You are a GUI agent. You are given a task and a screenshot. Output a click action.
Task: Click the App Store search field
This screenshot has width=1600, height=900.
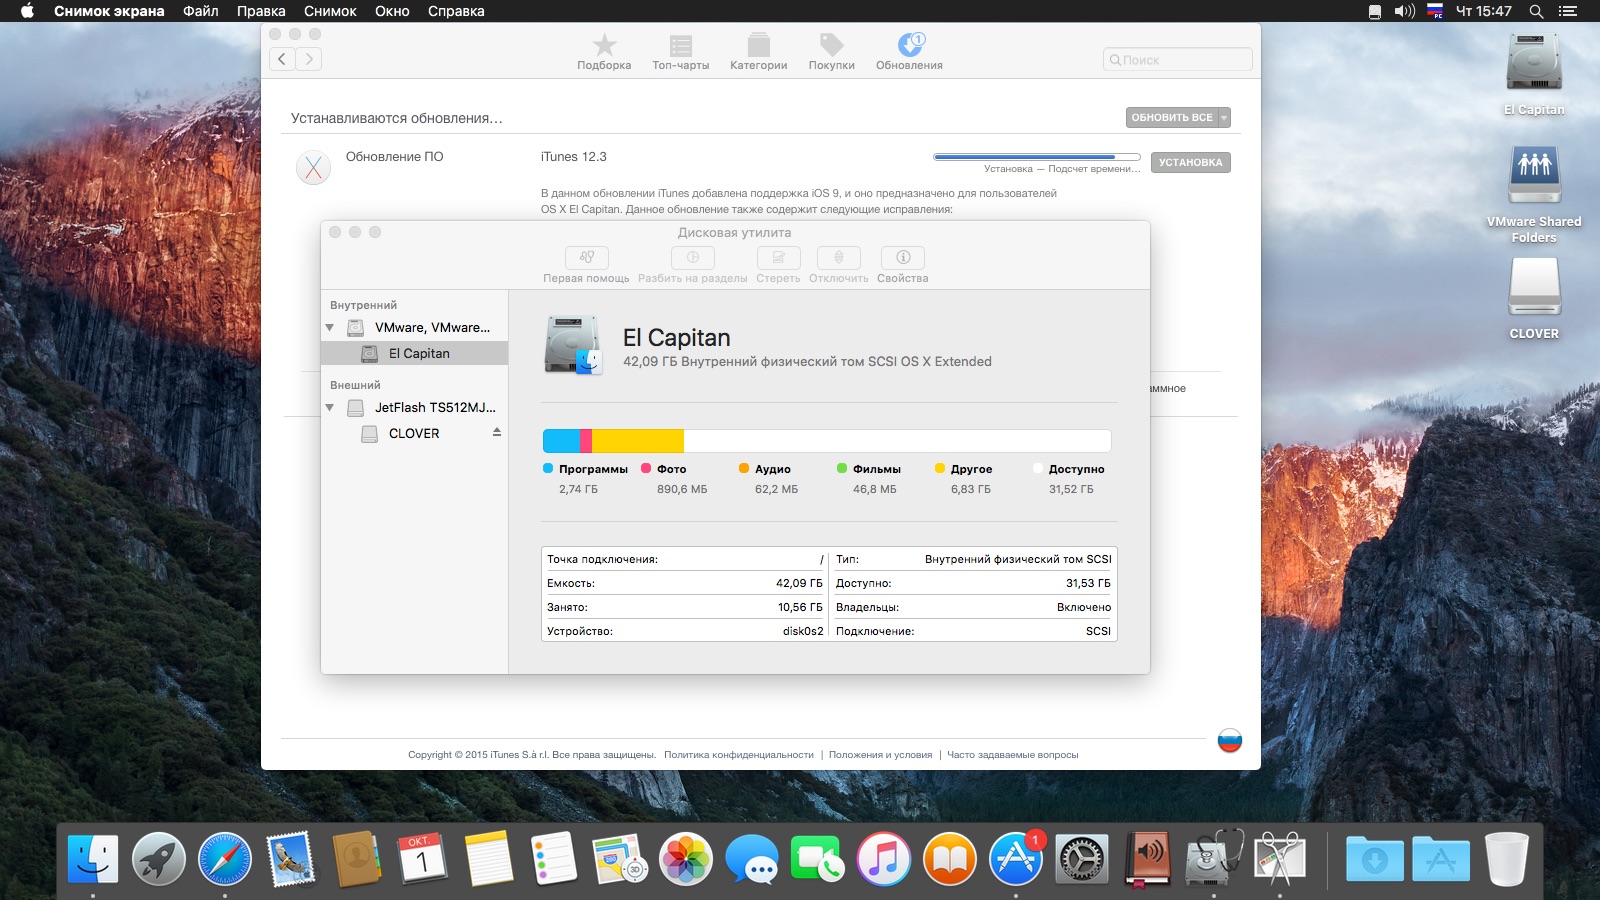click(1178, 60)
